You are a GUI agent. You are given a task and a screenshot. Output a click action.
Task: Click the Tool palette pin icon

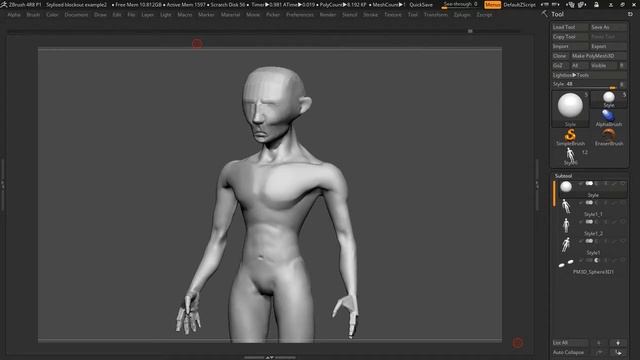(544, 14)
